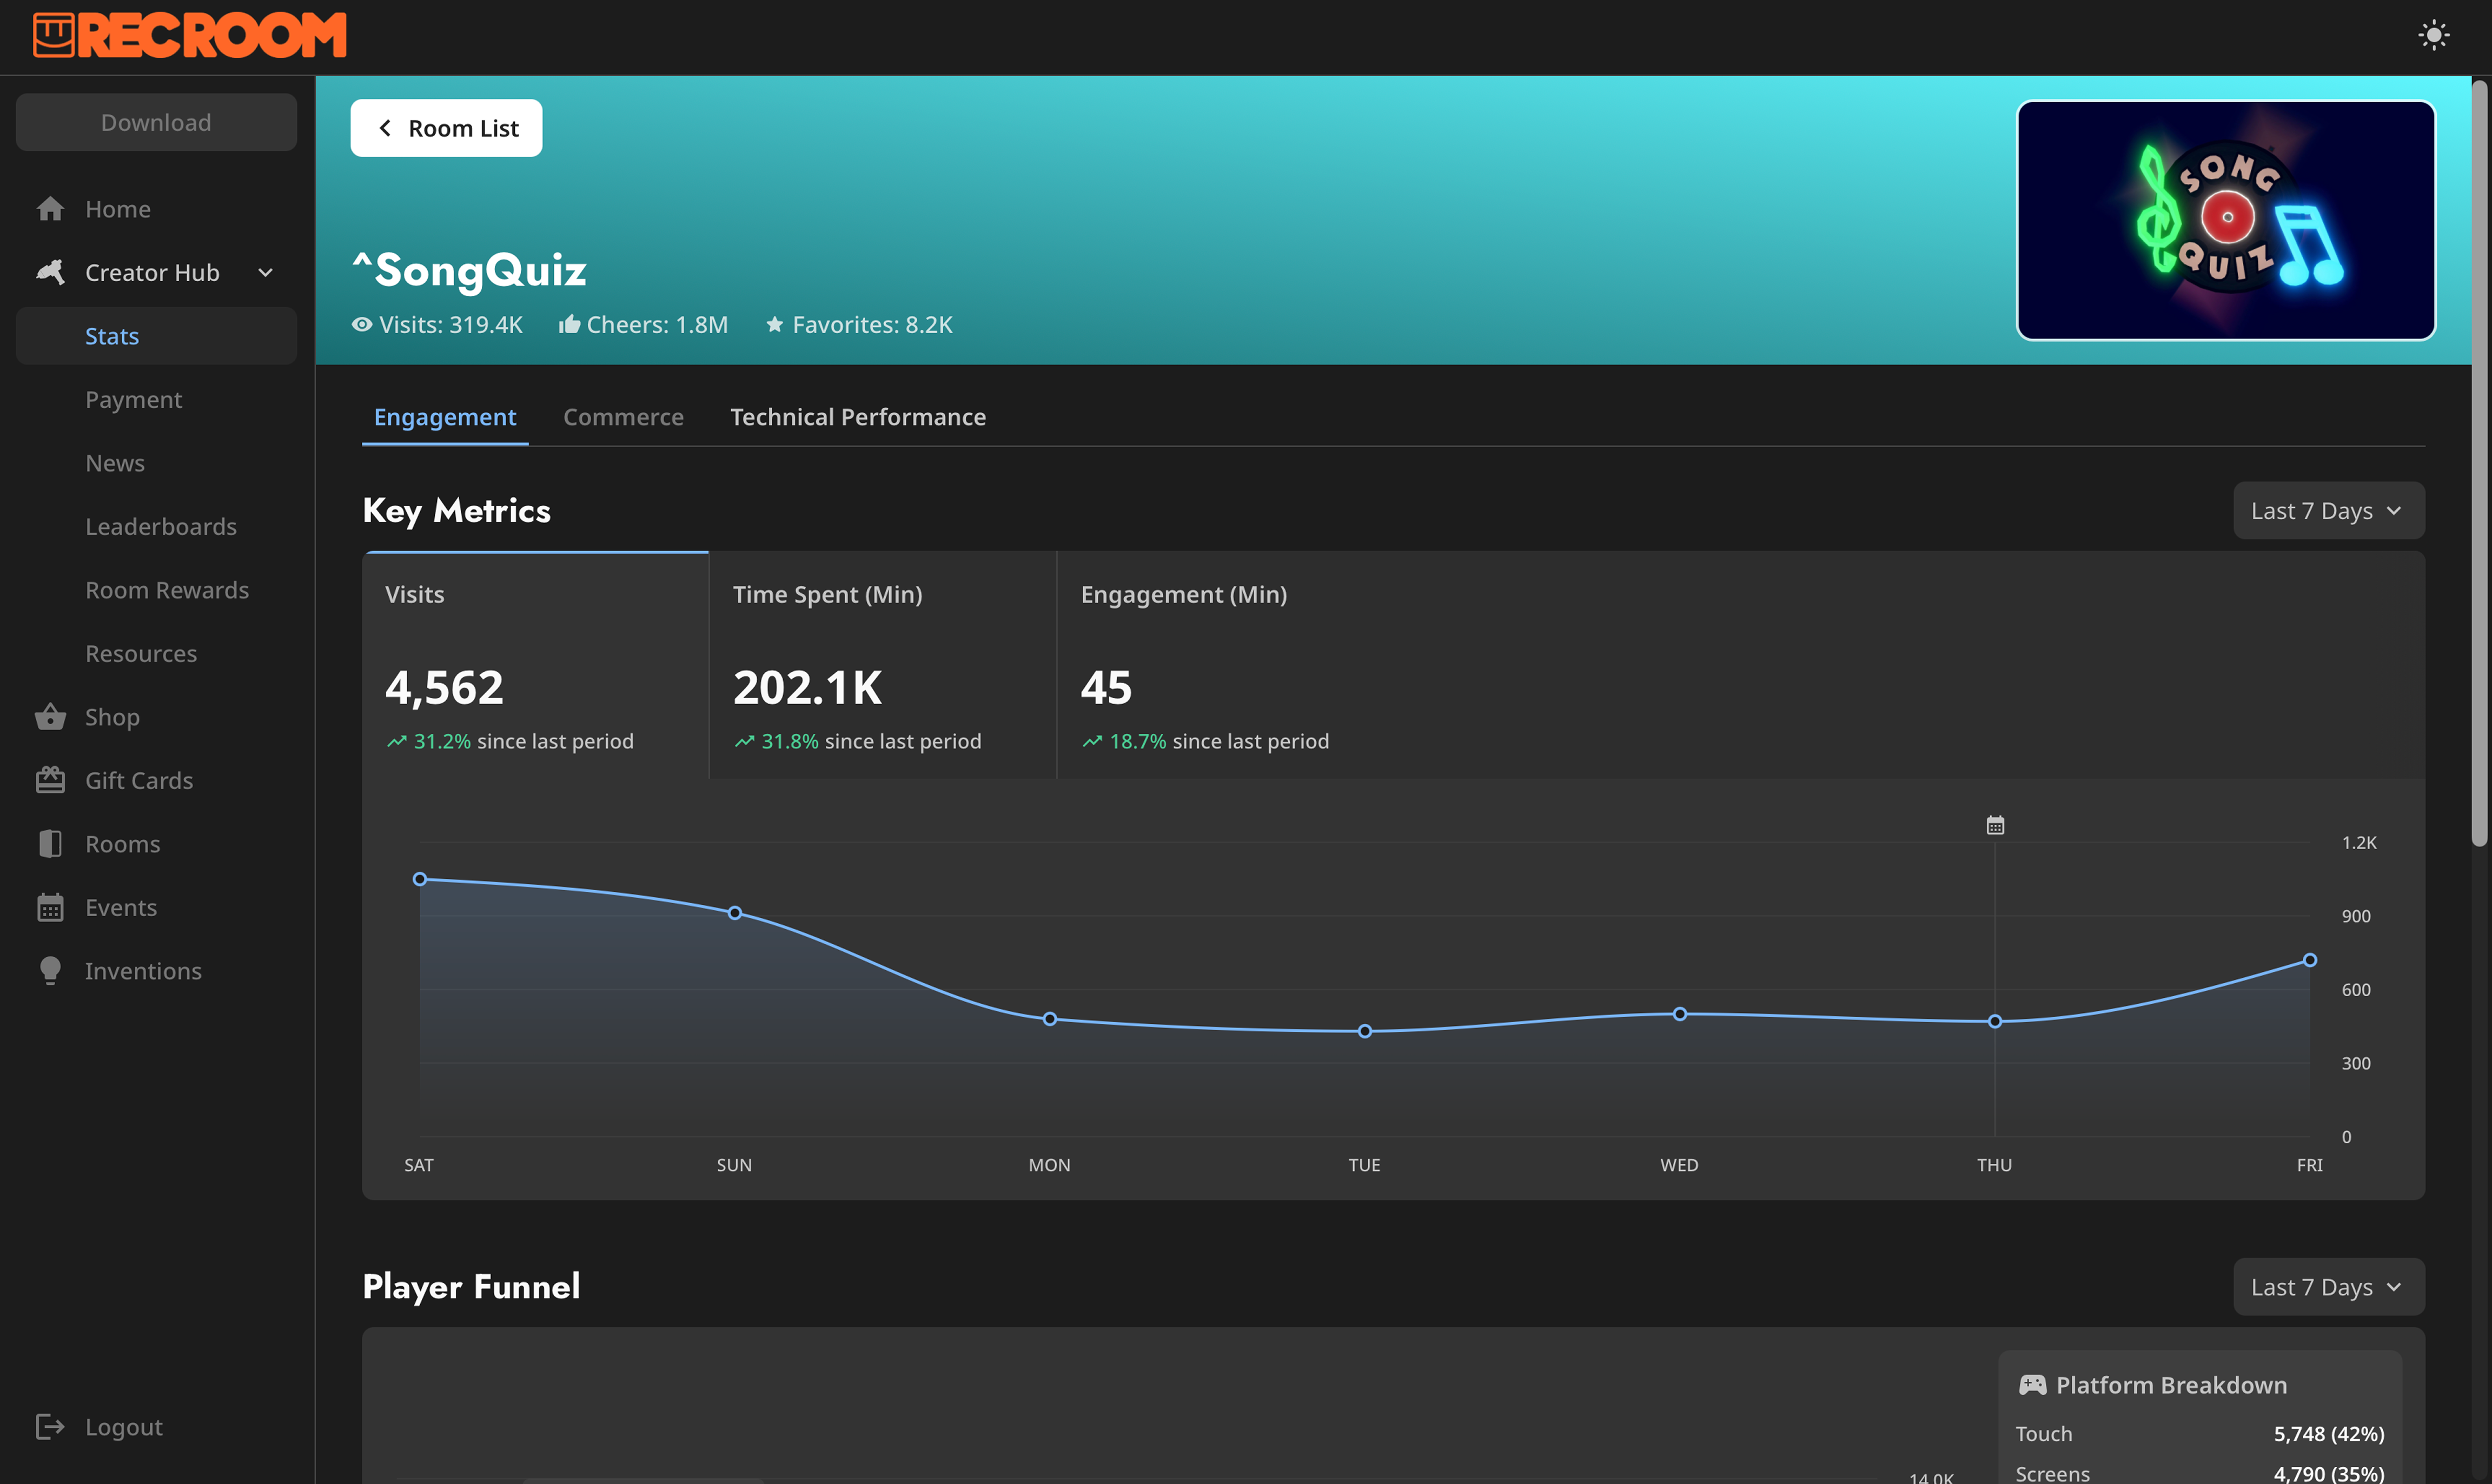Click the Sunday data point on chart
Screen dimensions: 2492x1484
[735, 913]
